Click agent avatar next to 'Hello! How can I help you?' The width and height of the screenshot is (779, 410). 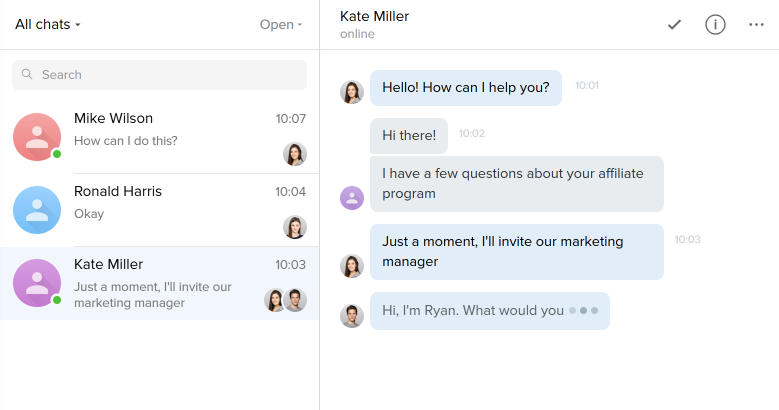[x=352, y=92]
